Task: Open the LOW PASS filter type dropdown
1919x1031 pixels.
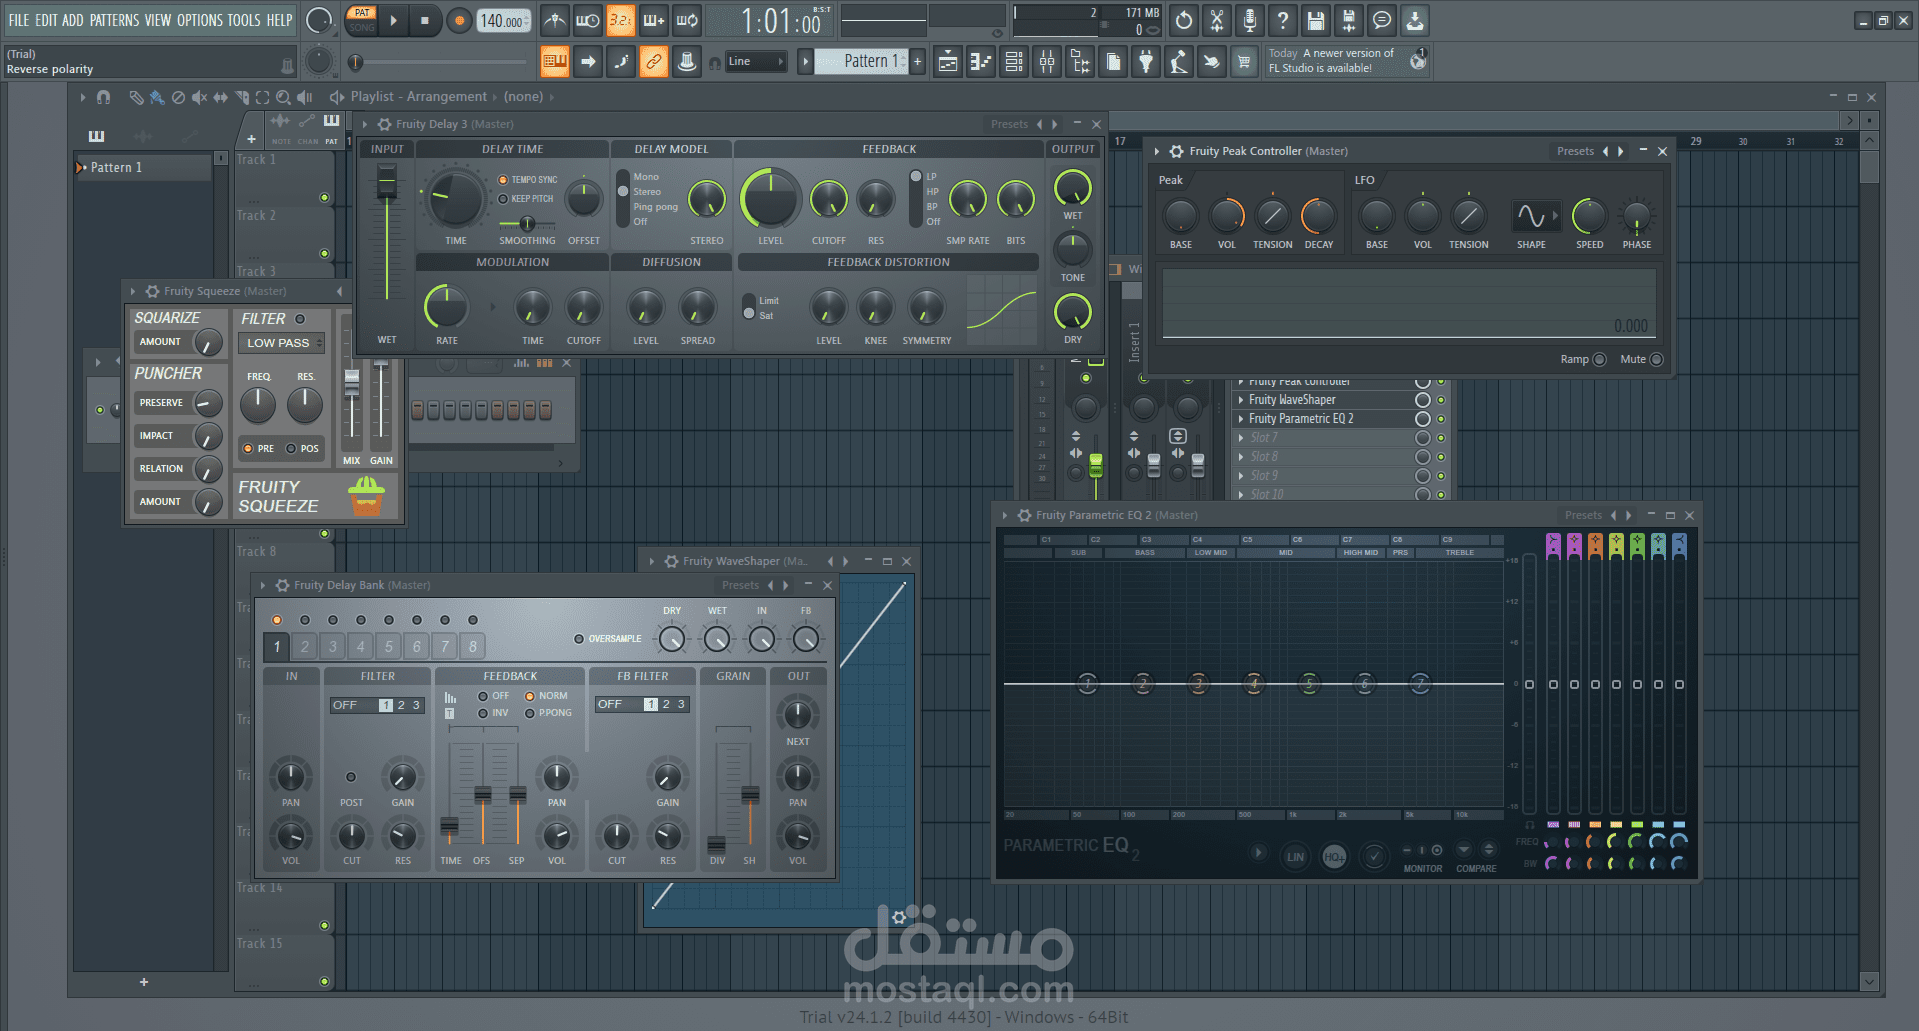Action: (281, 343)
